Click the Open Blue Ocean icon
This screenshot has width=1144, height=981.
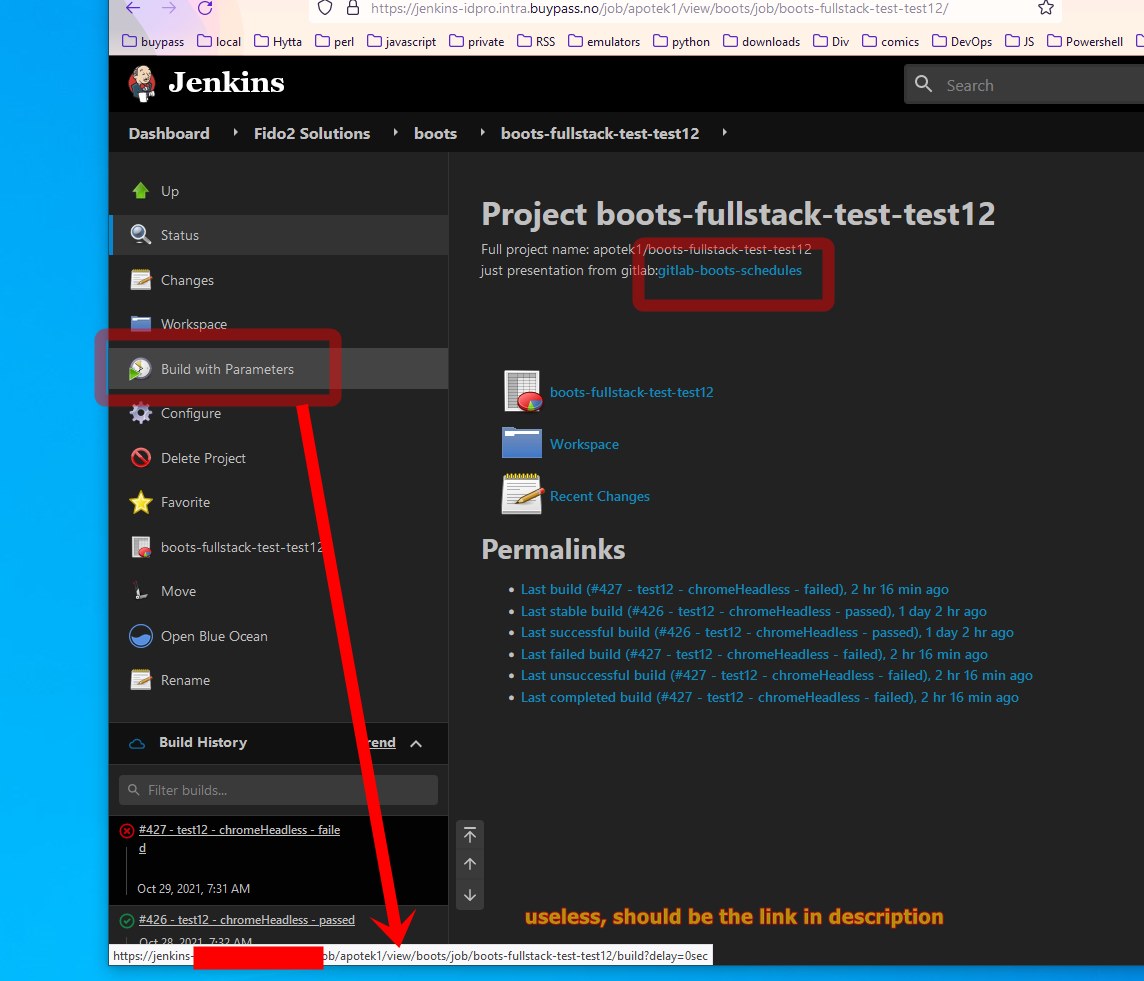click(141, 636)
